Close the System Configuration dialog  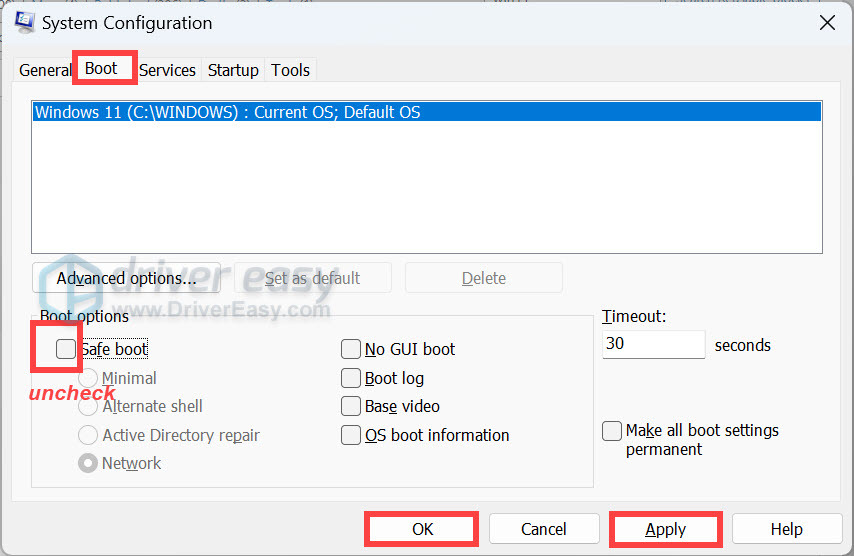click(827, 22)
